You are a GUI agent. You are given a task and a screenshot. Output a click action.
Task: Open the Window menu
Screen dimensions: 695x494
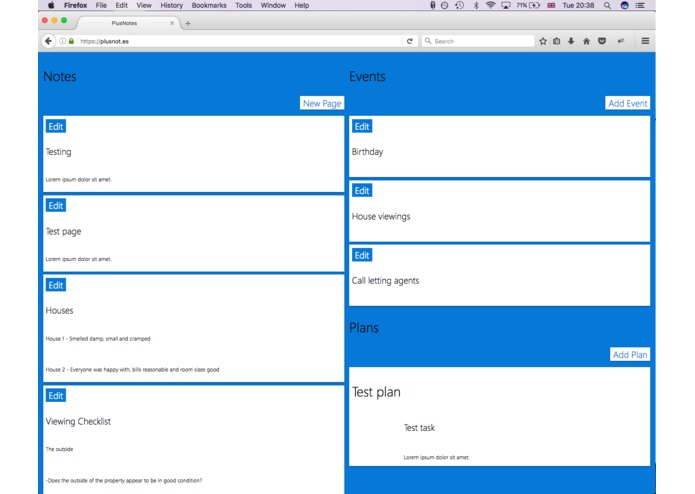click(x=273, y=5)
